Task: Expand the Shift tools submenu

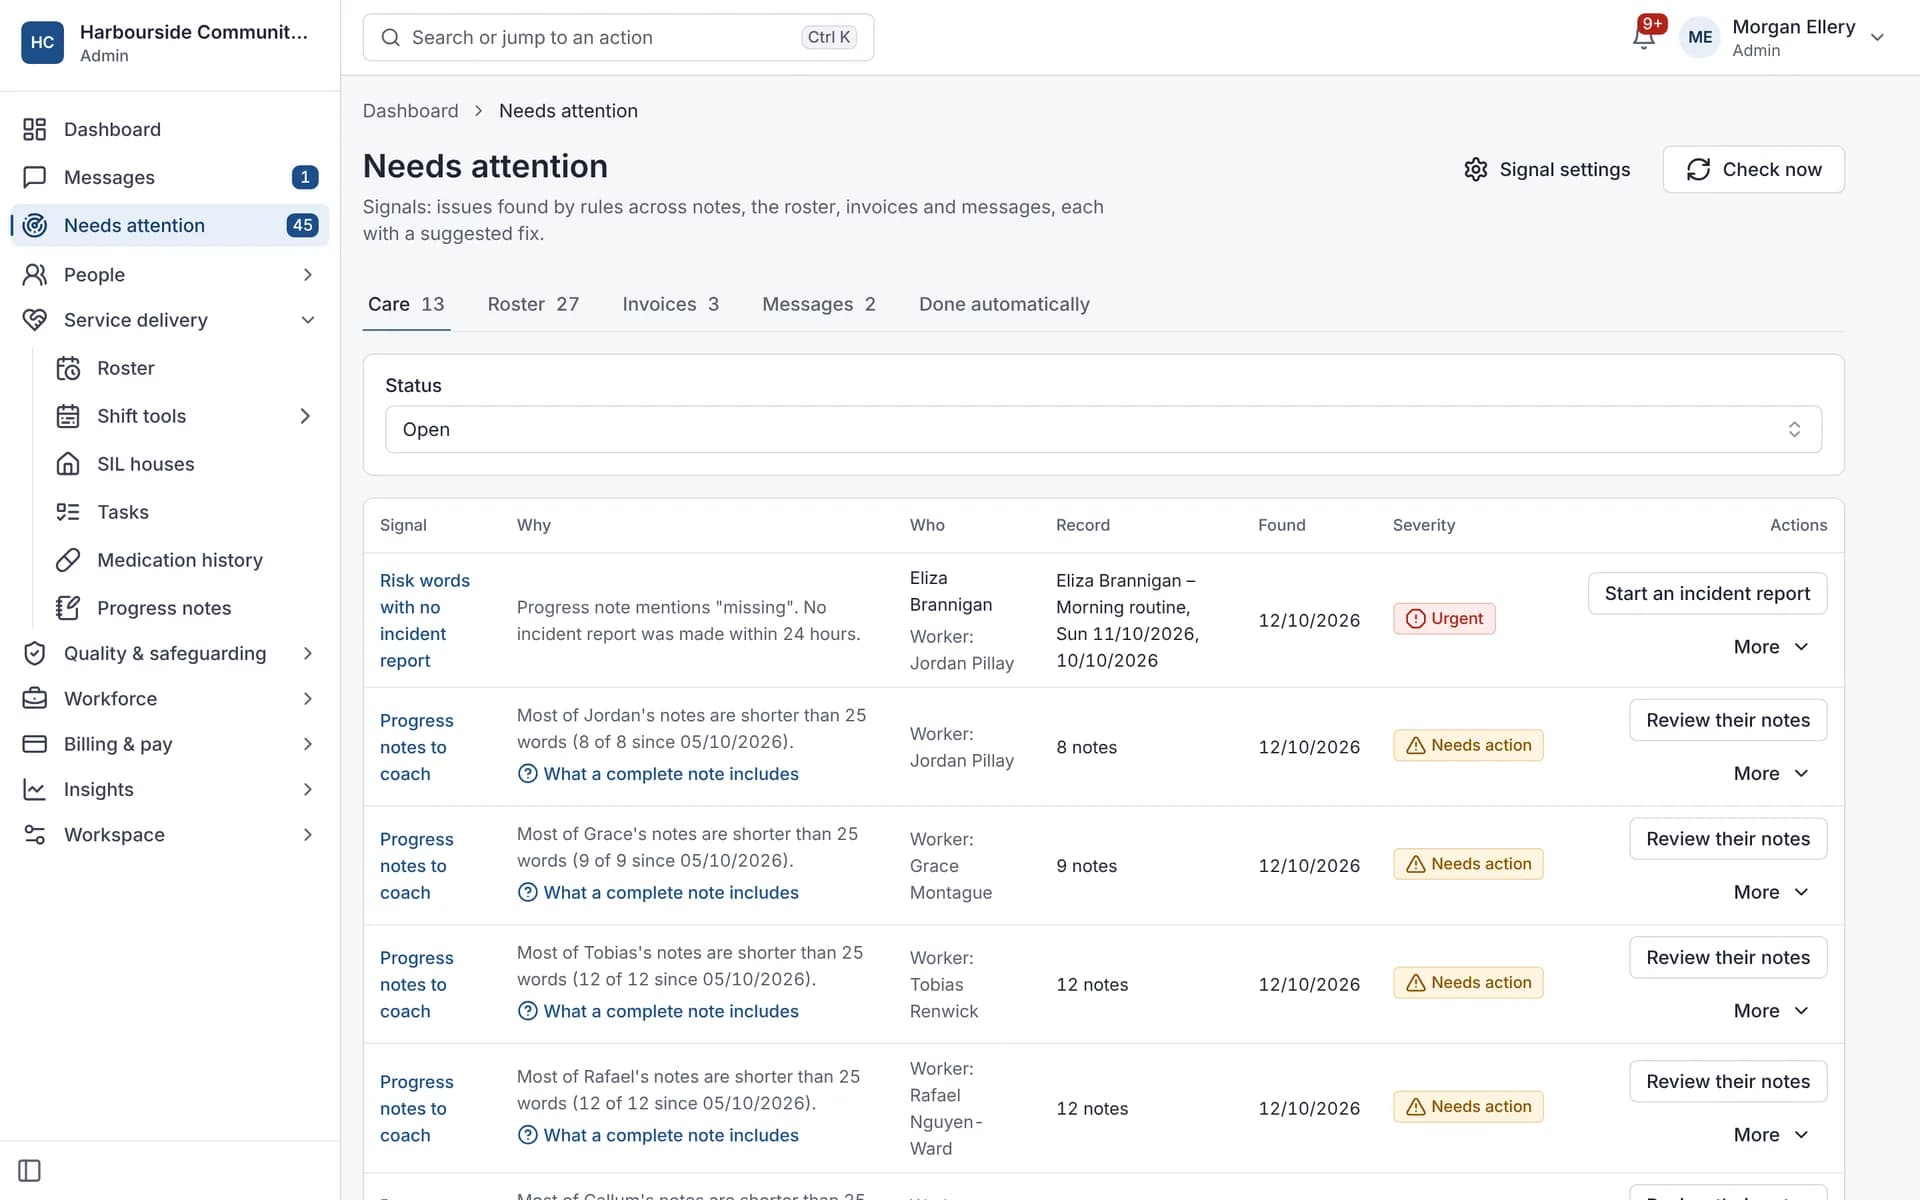Action: 305,416
